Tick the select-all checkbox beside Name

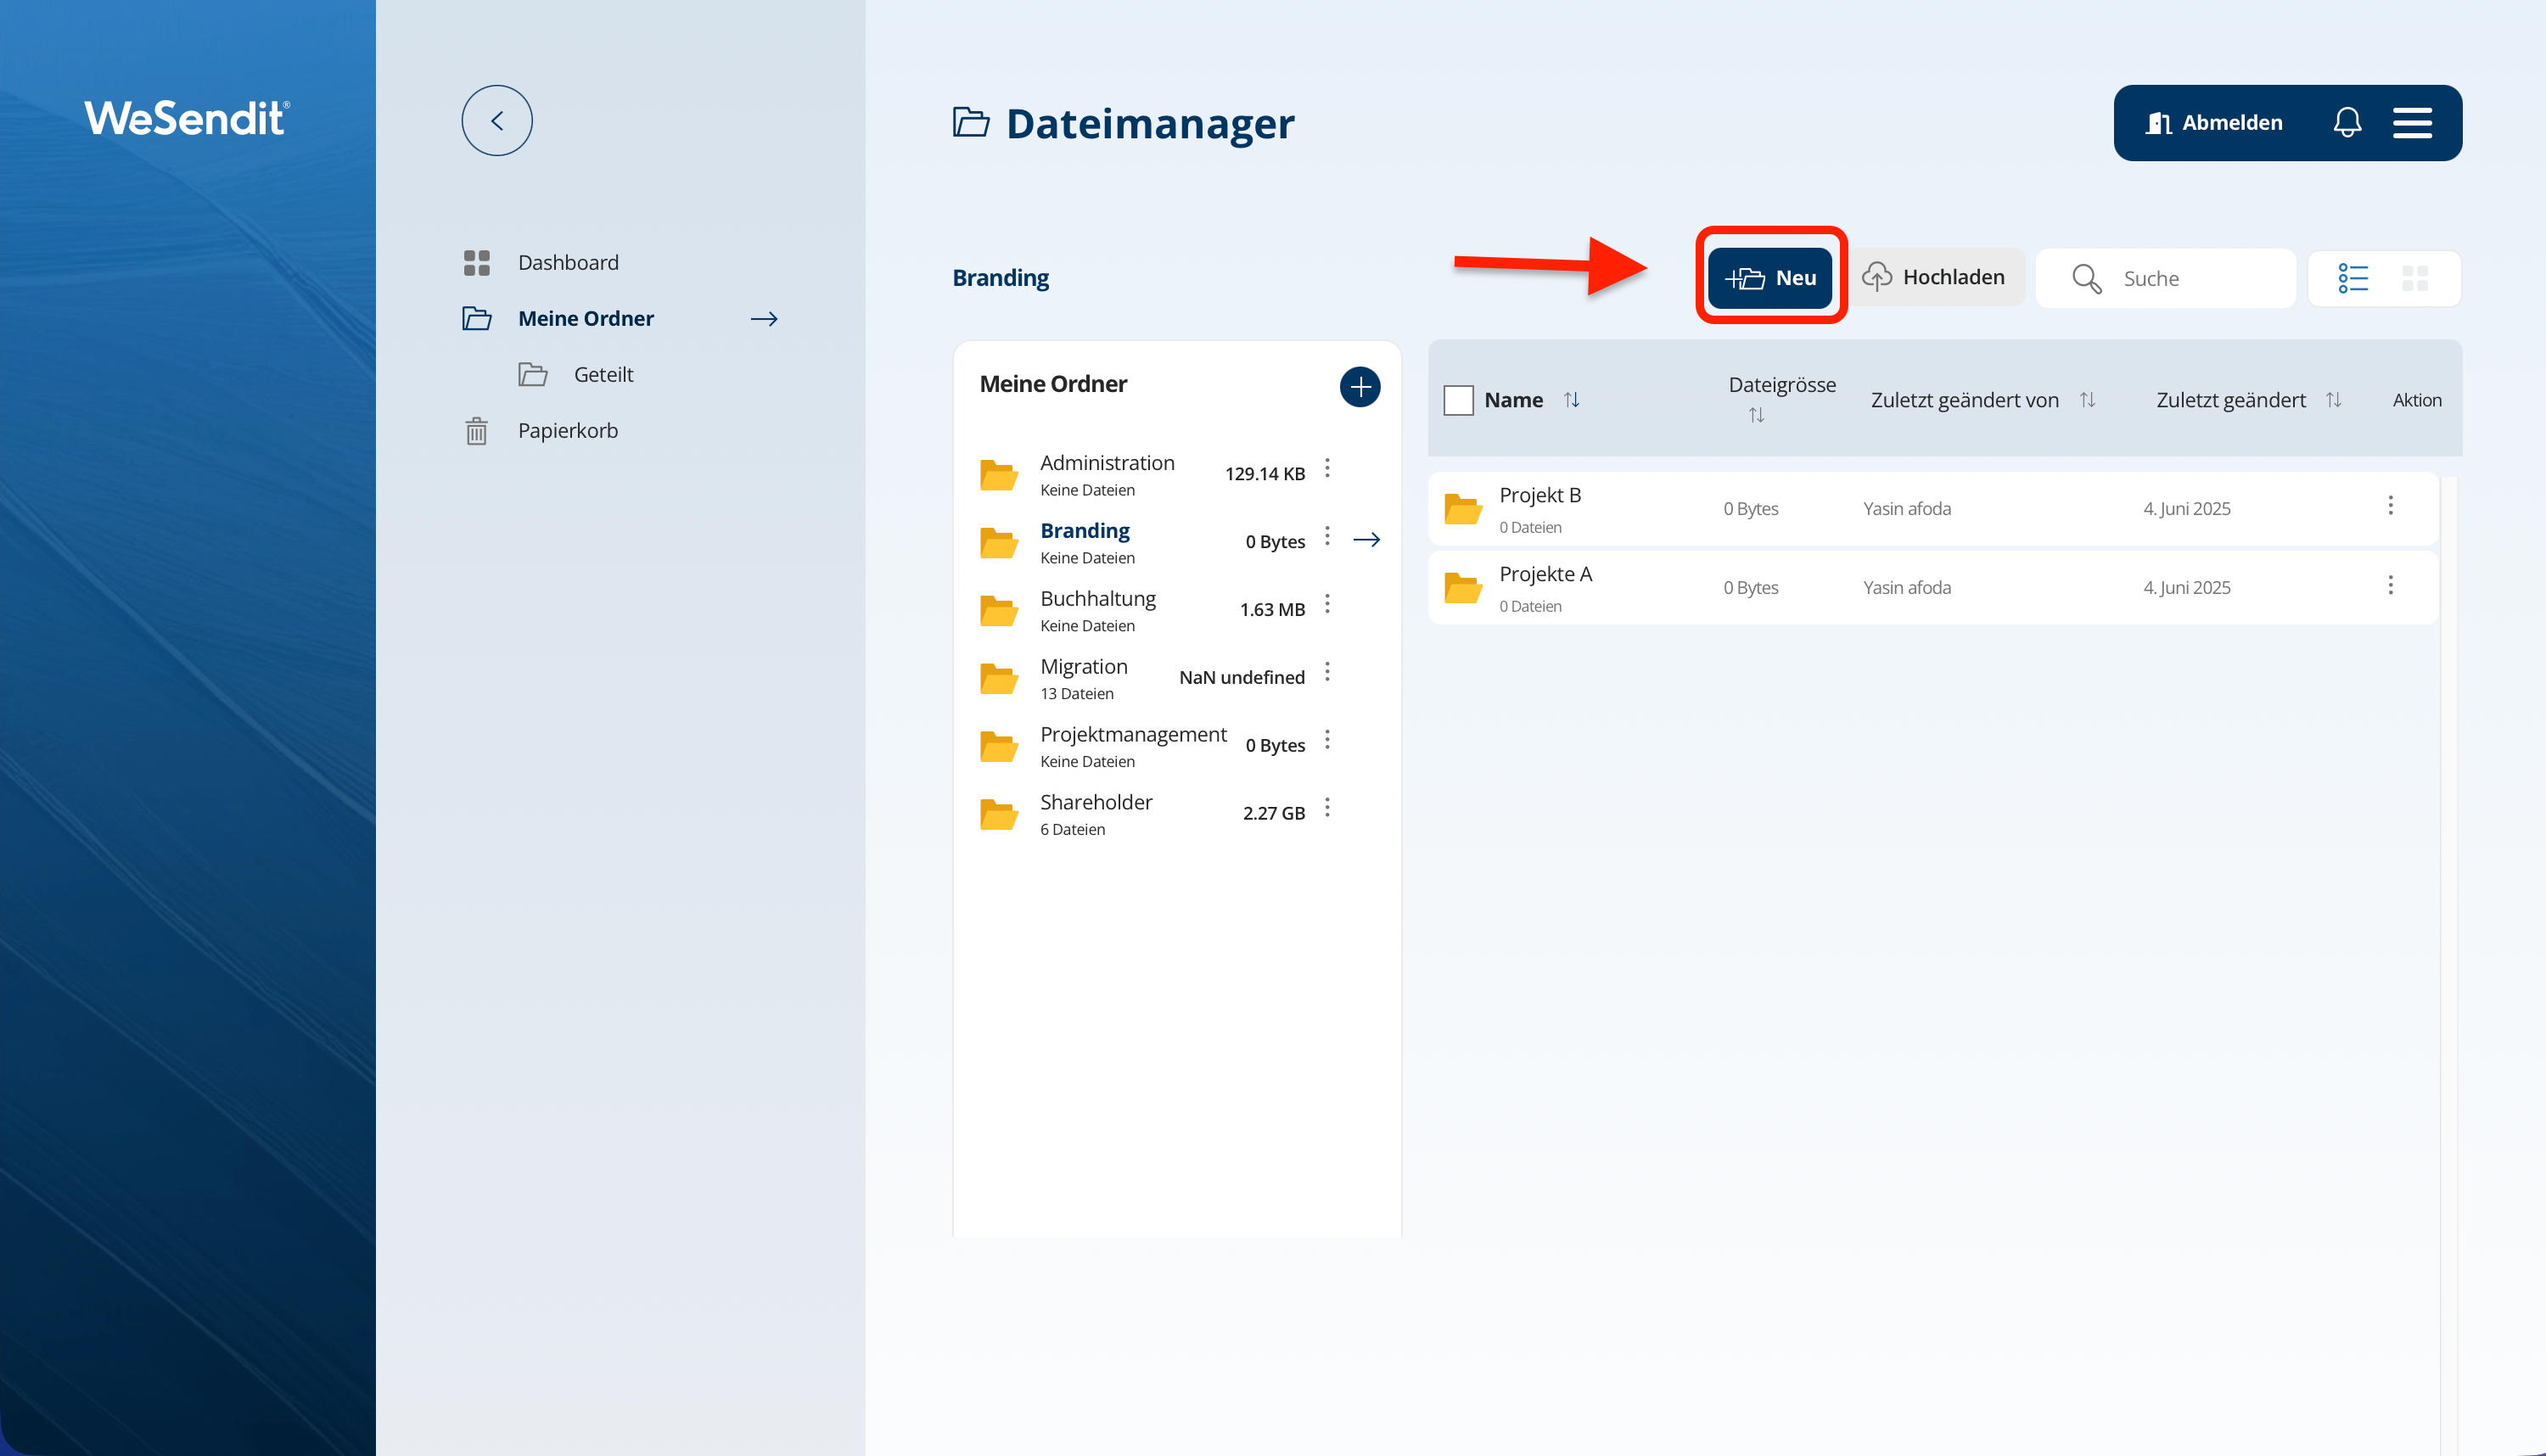coord(1457,400)
